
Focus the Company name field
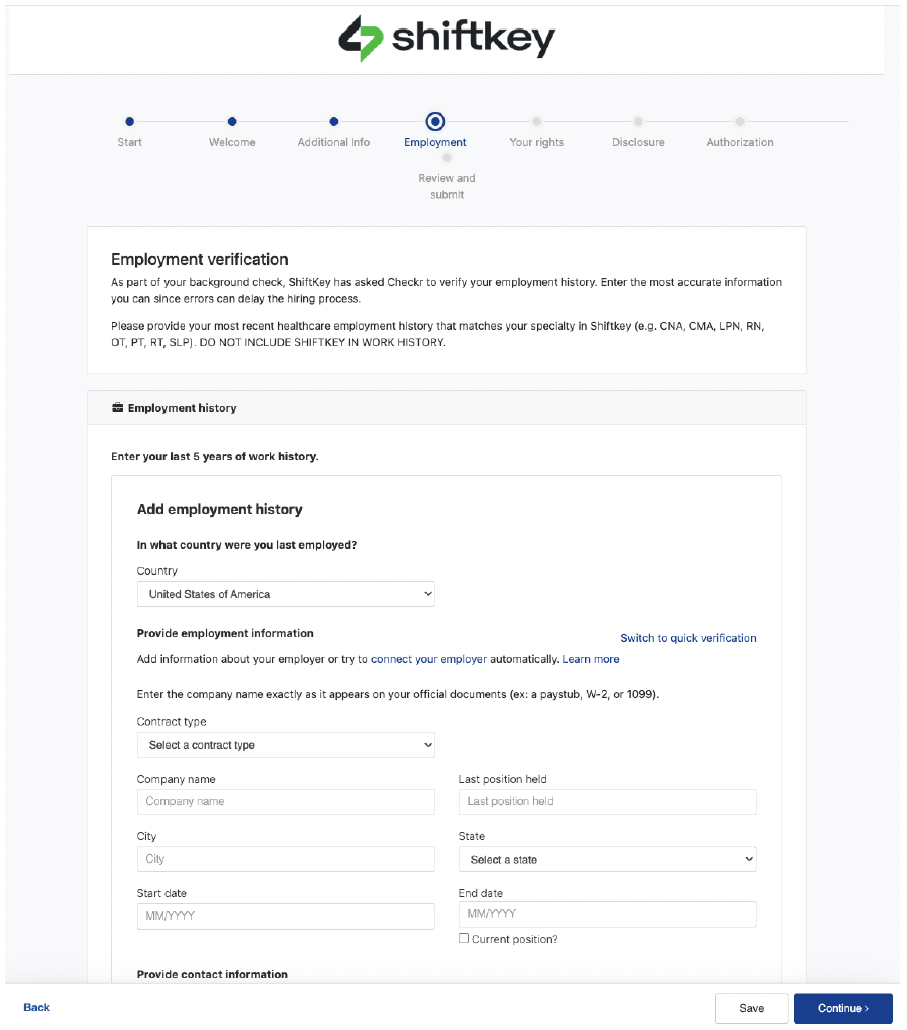(x=286, y=801)
